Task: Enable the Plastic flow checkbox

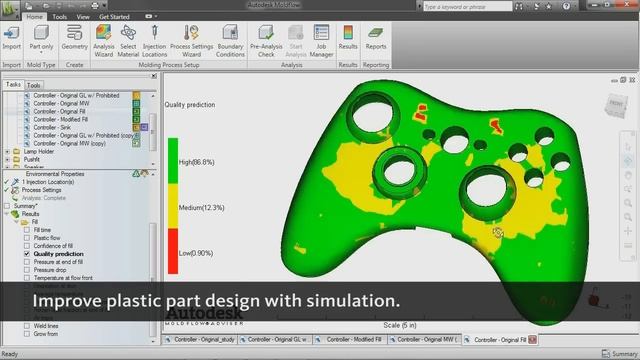Action: click(27, 238)
